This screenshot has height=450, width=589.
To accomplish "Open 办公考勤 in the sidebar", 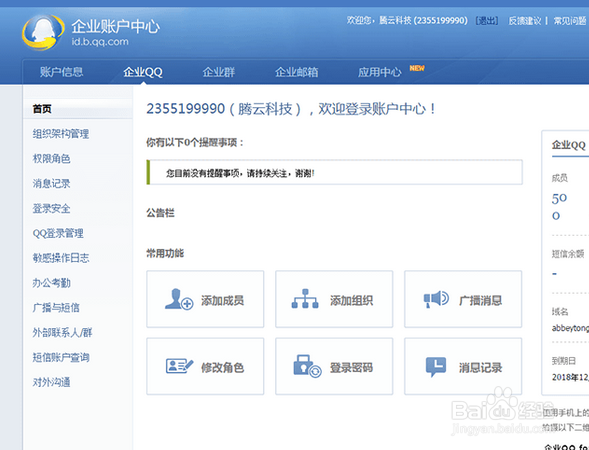I will pos(51,283).
